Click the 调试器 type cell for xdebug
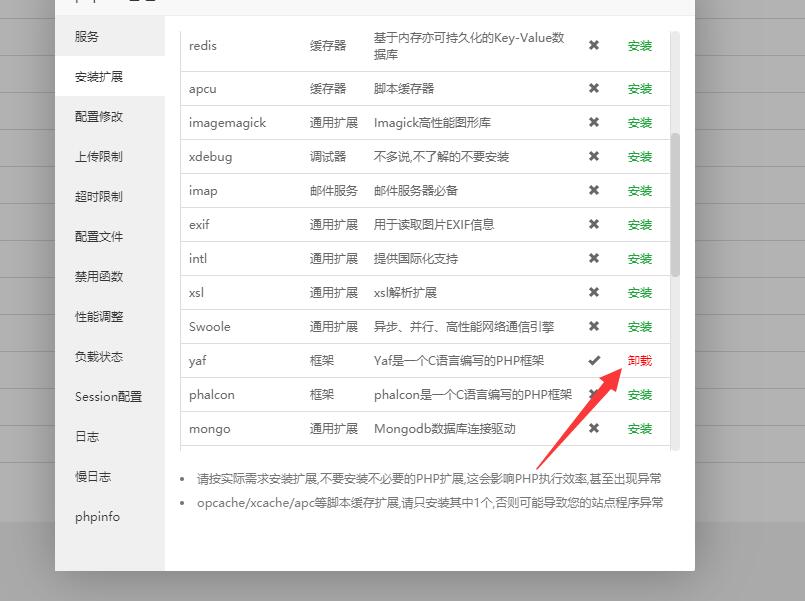The image size is (805, 601). (x=328, y=157)
